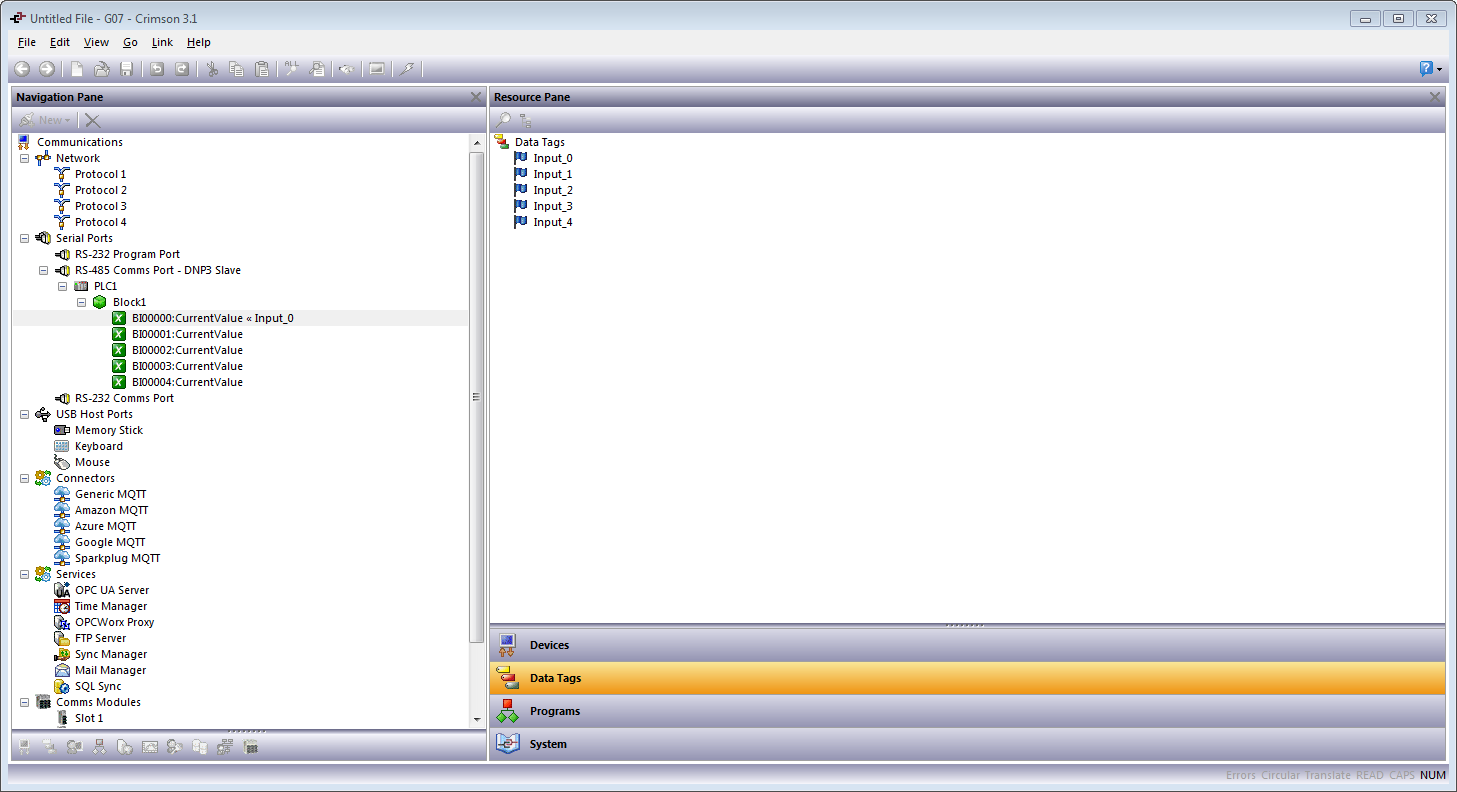This screenshot has width=1457, height=792.
Task: Click the Find magnifier-over-page icon
Action: [317, 69]
